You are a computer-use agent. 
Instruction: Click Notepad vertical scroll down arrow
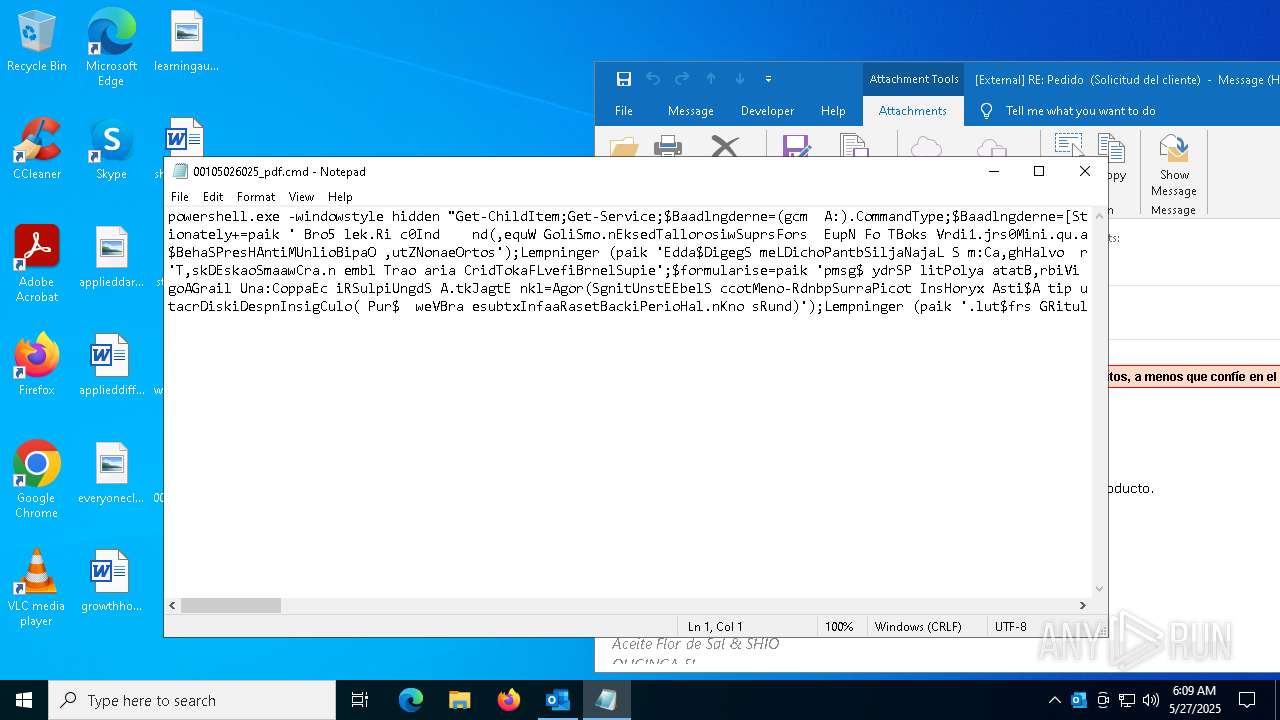(x=1100, y=589)
